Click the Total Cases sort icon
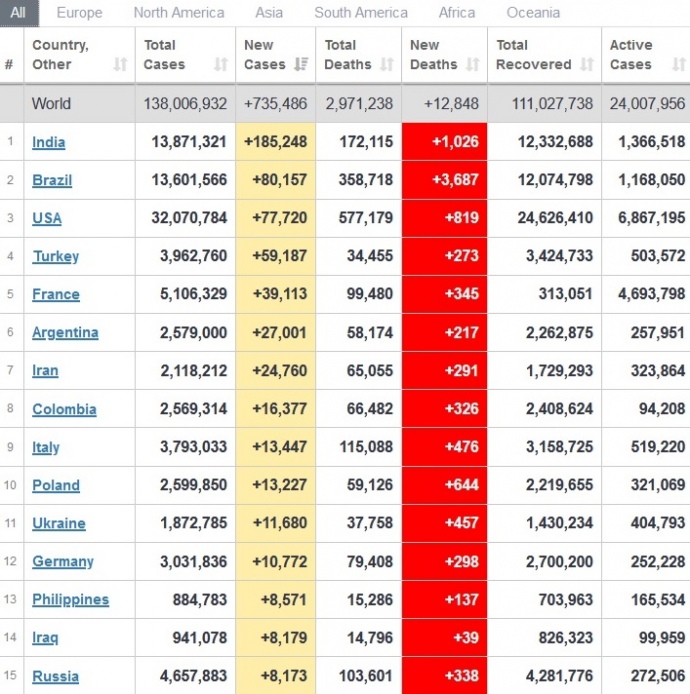Screen dimensions: 690x694 click(221, 65)
